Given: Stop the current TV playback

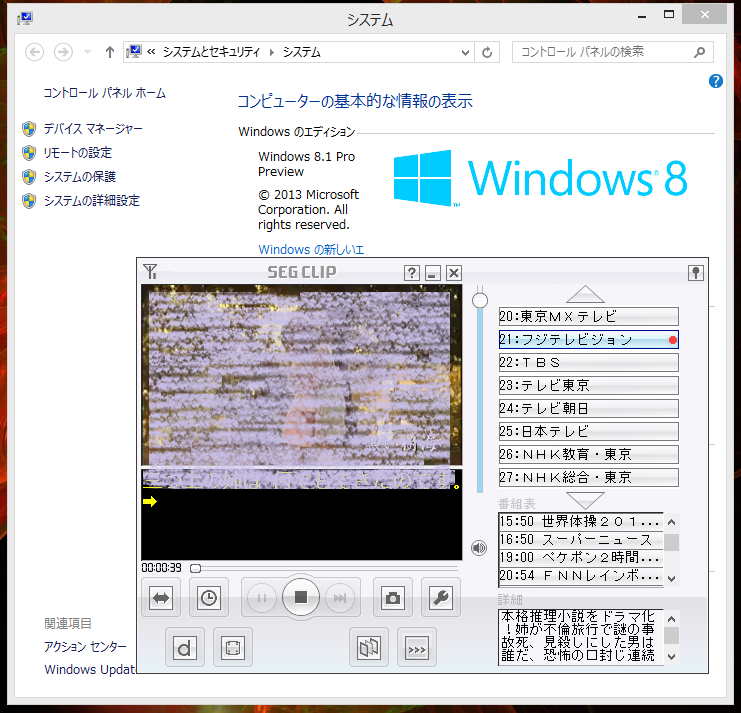Looking at the screenshot, I should 301,598.
